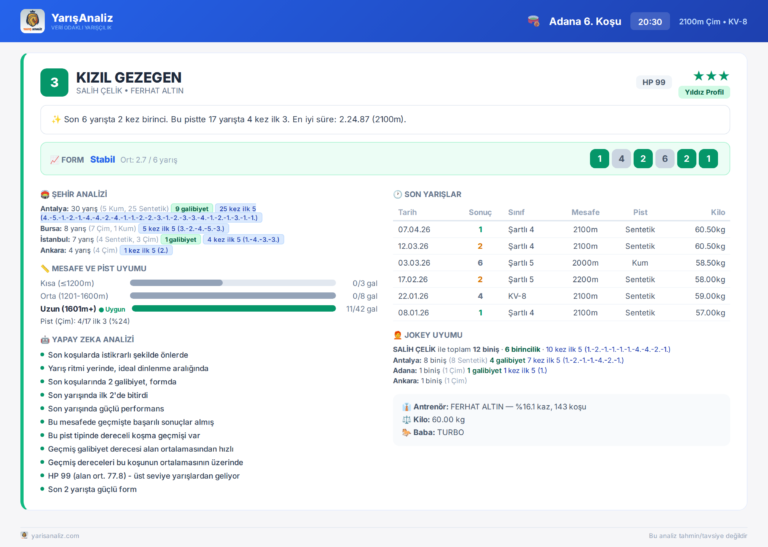Click Pist (Çim): 4/17 ilk 3 text

click(85, 322)
